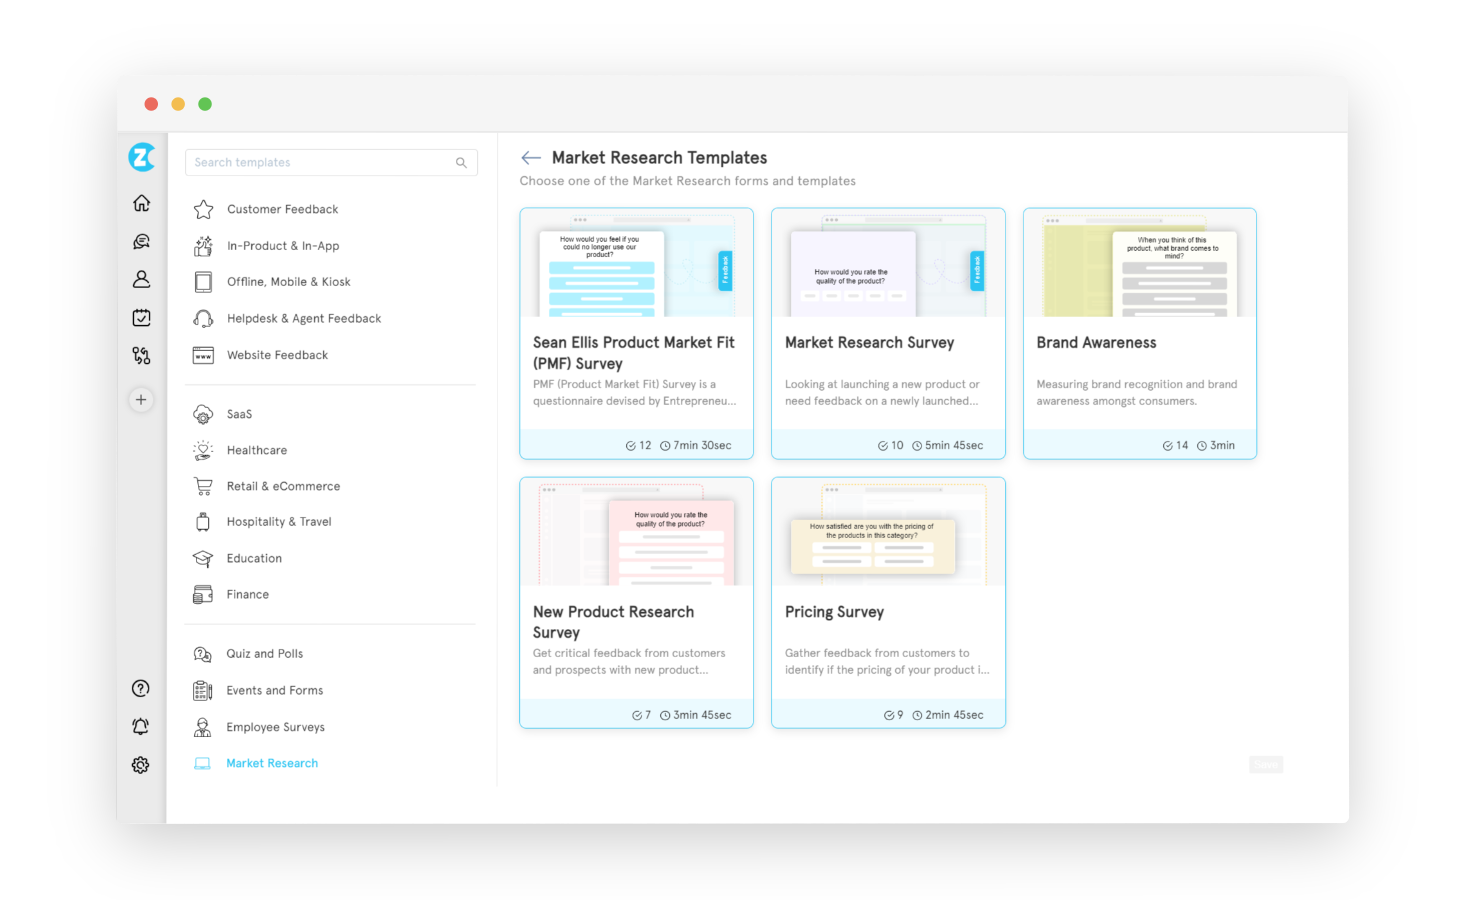The height and width of the screenshot is (900, 1466).
Task: Click the Pricing Survey preview thumbnail
Action: click(x=888, y=532)
